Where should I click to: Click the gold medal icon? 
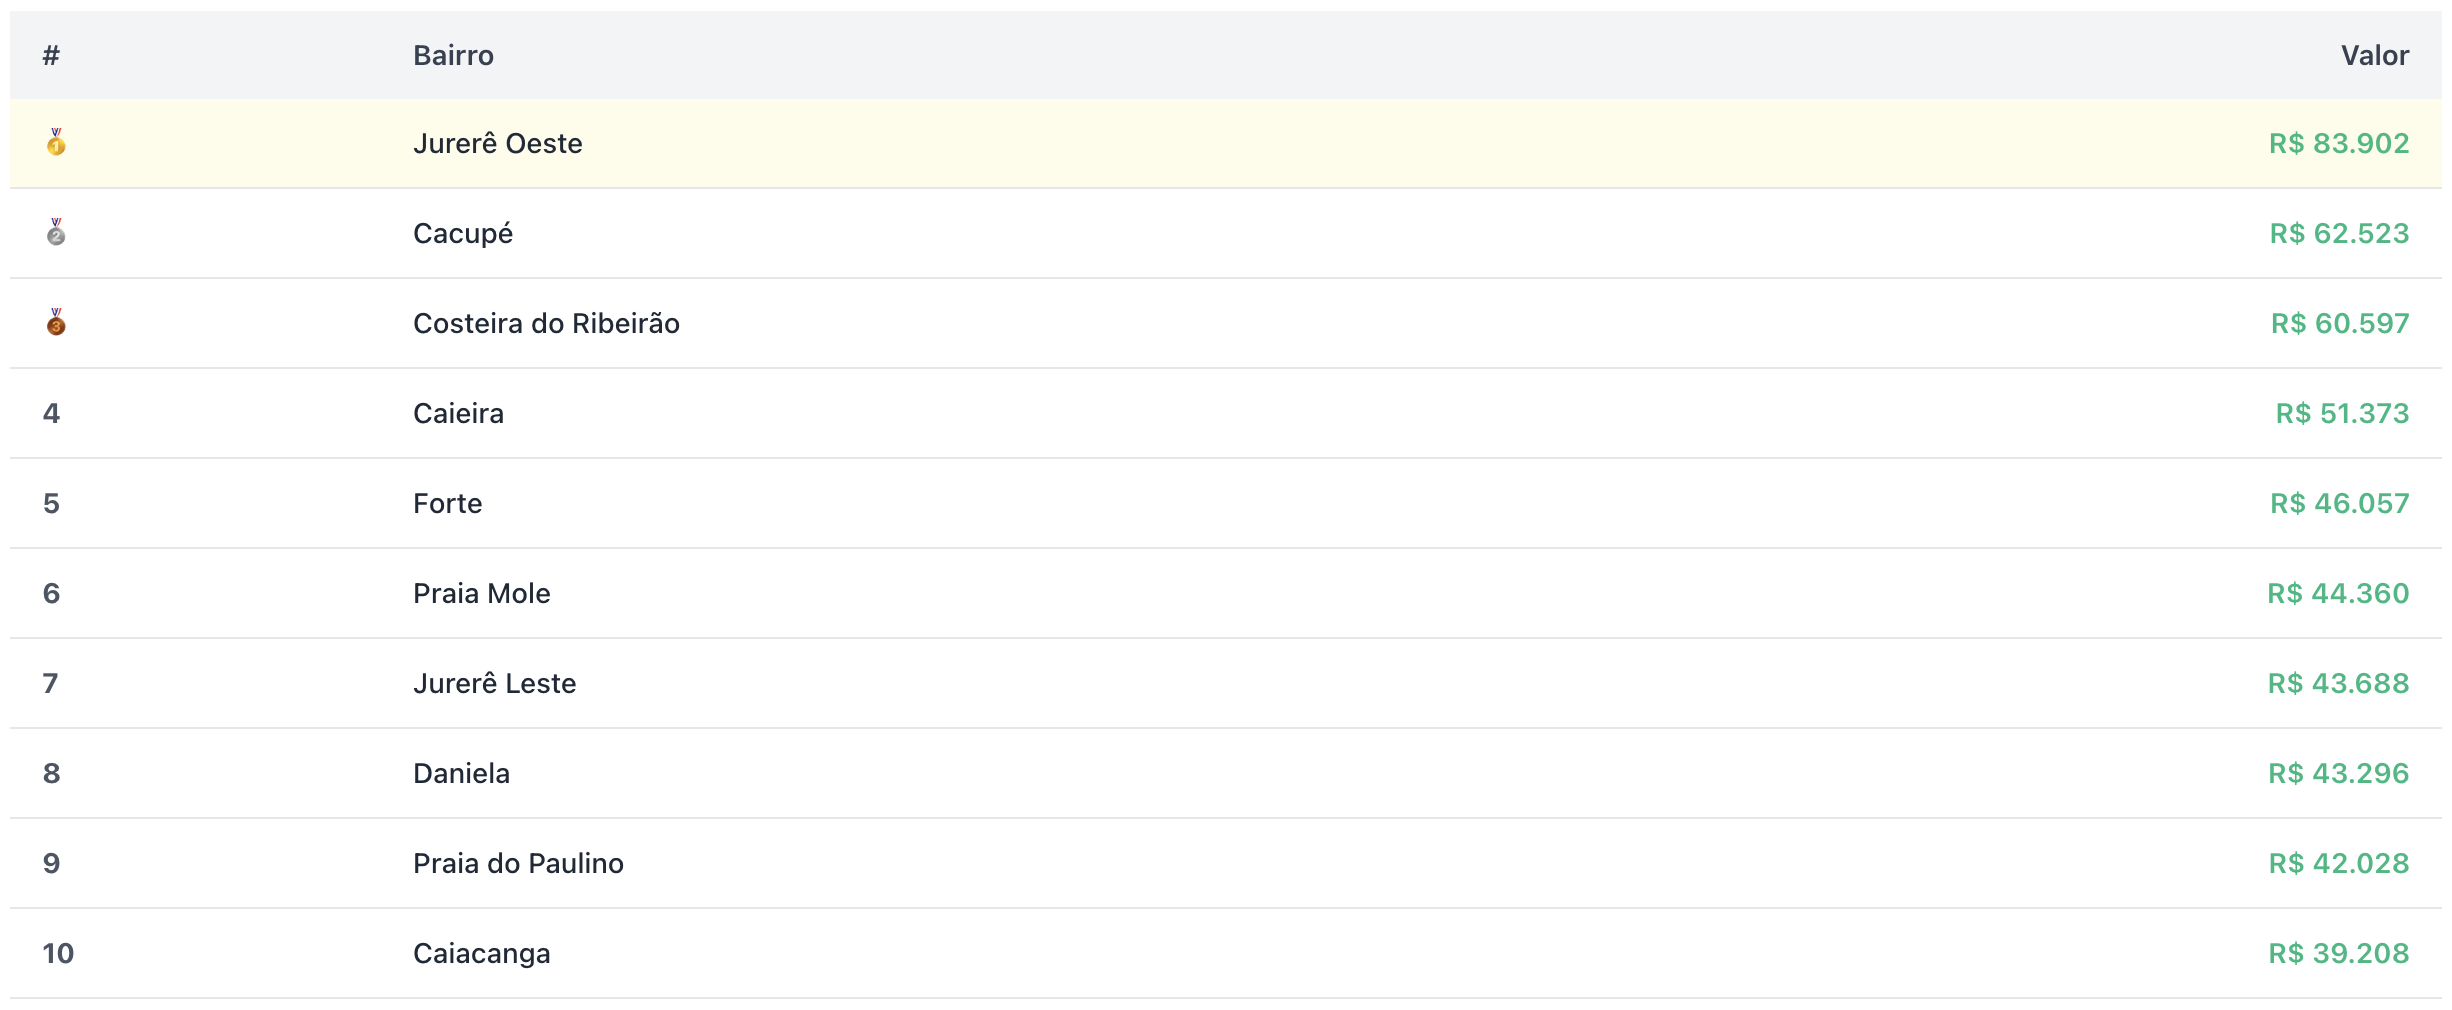click(x=56, y=143)
